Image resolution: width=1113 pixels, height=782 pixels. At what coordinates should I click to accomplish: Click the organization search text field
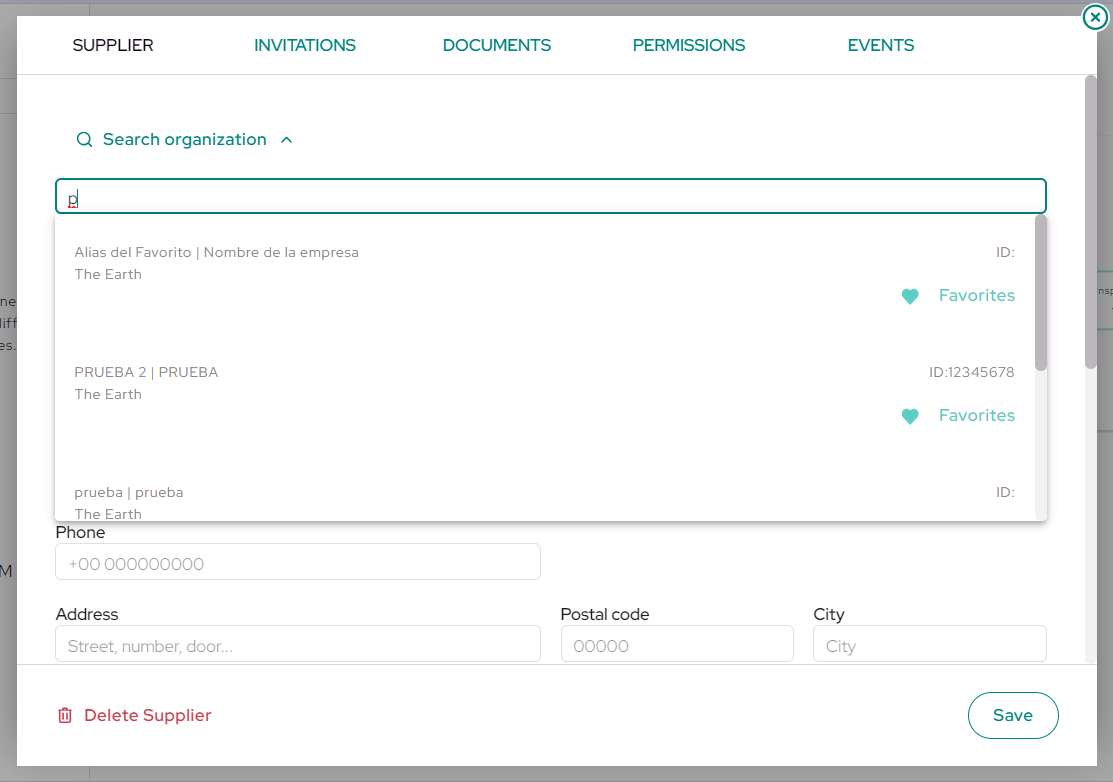click(551, 197)
